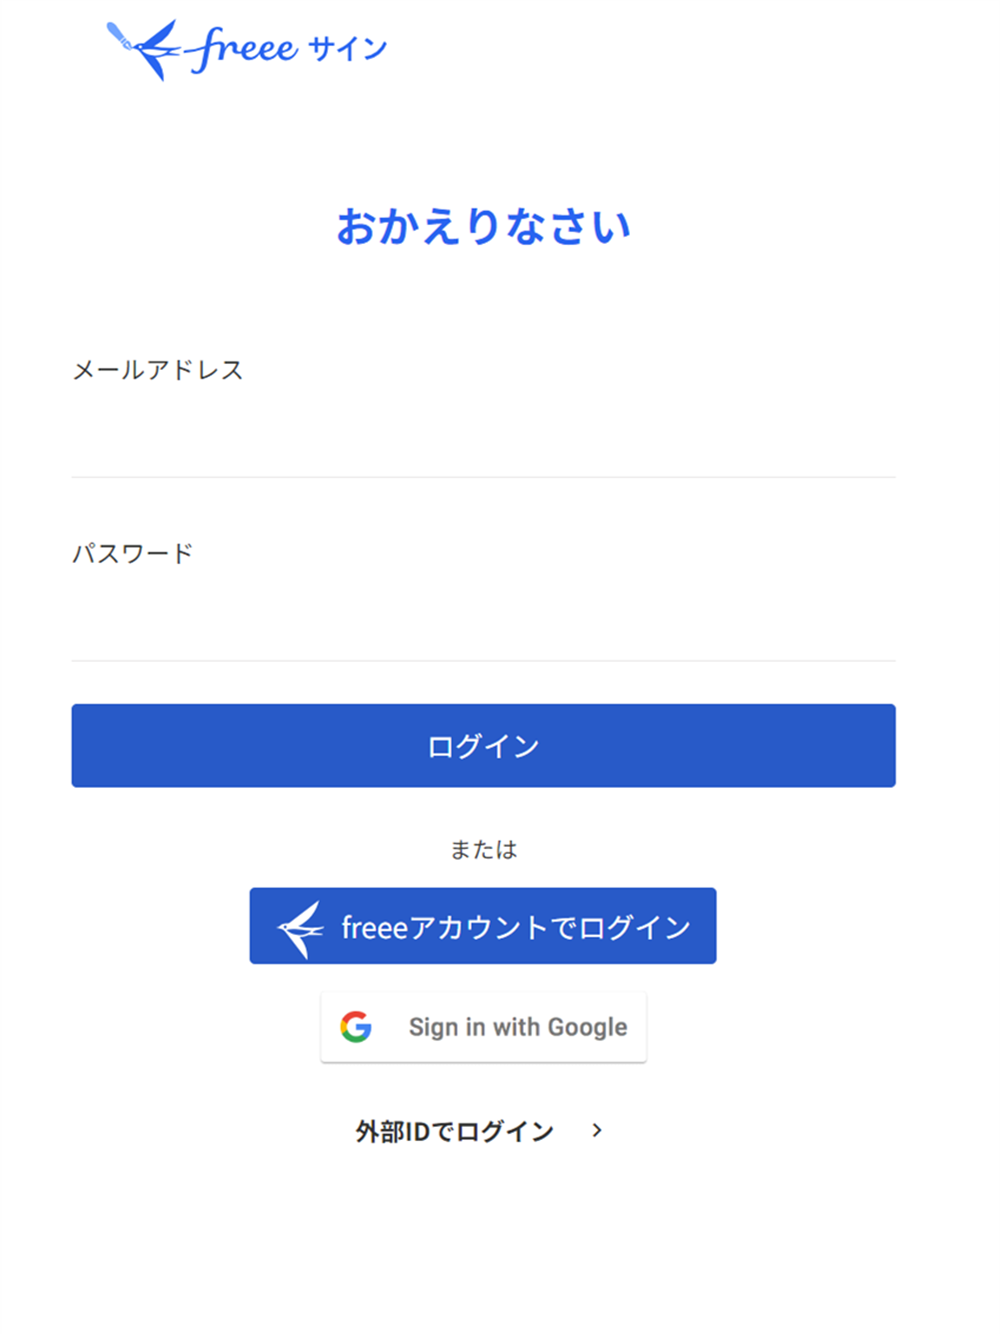This screenshot has width=1000, height=1334.
Task: Click the password field underline
Action: pos(483,661)
